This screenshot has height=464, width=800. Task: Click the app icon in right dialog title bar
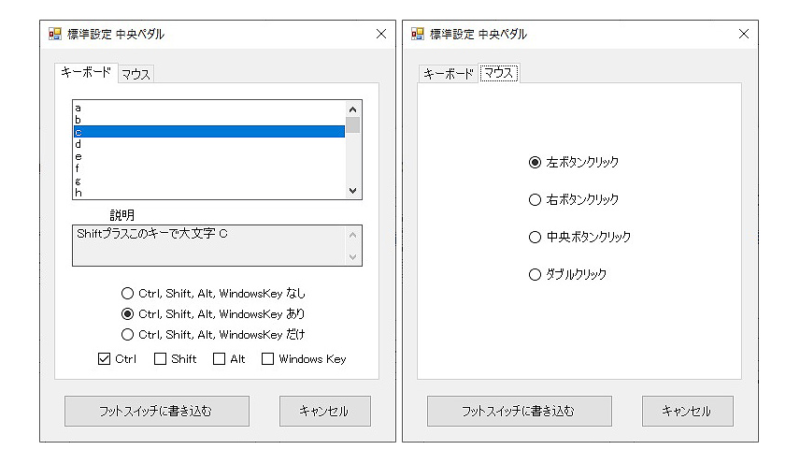(x=417, y=34)
